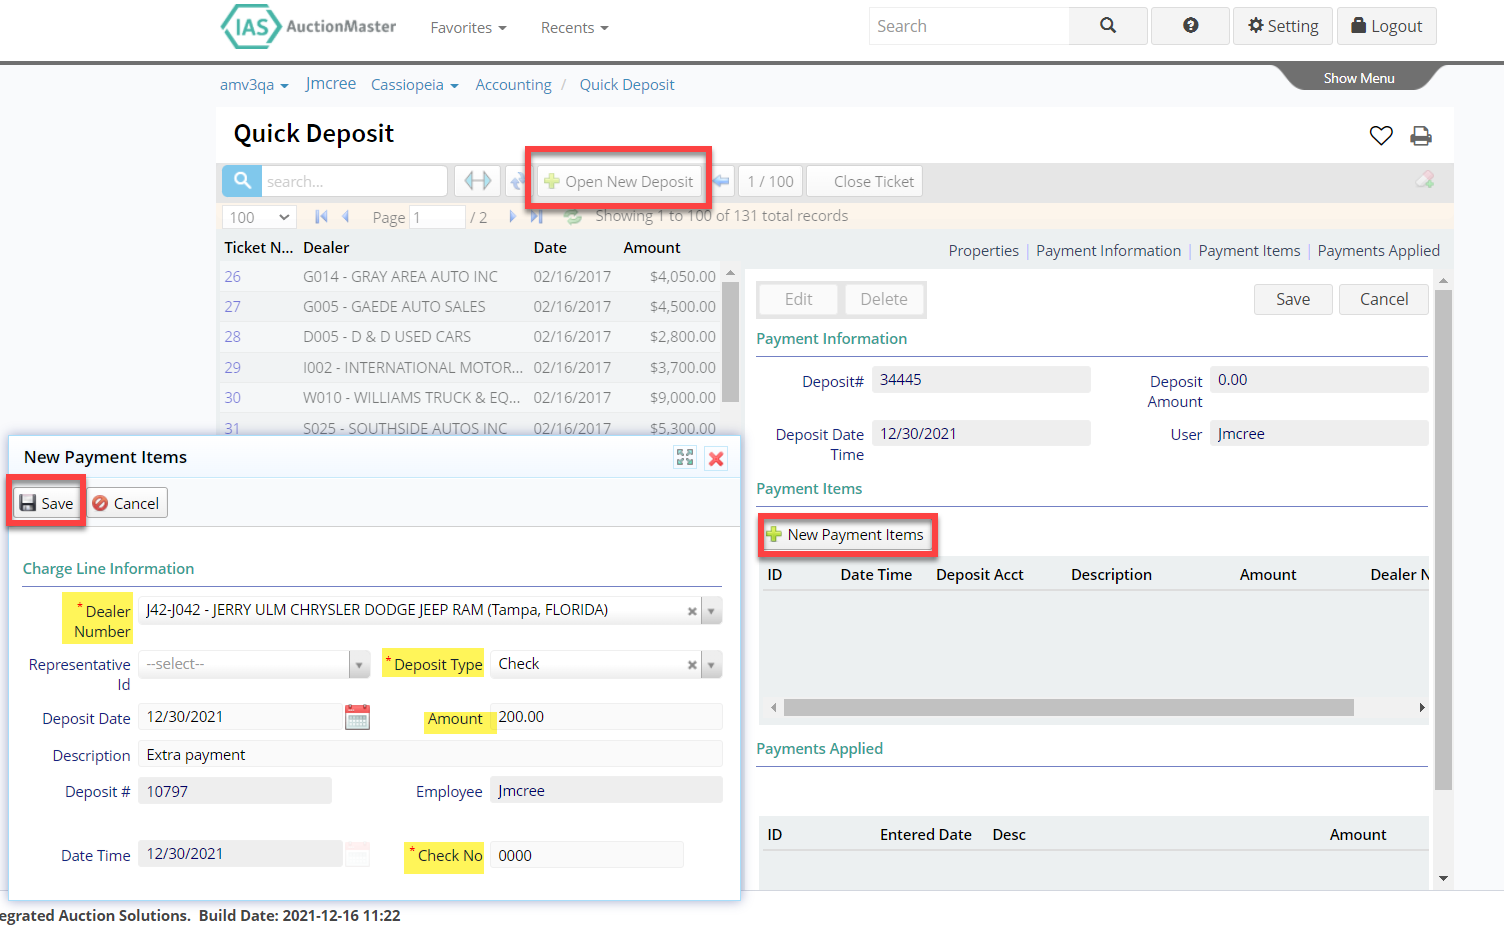Click Show Menu tab at top right
Viewport: 1504px width, 933px height.
tap(1359, 78)
